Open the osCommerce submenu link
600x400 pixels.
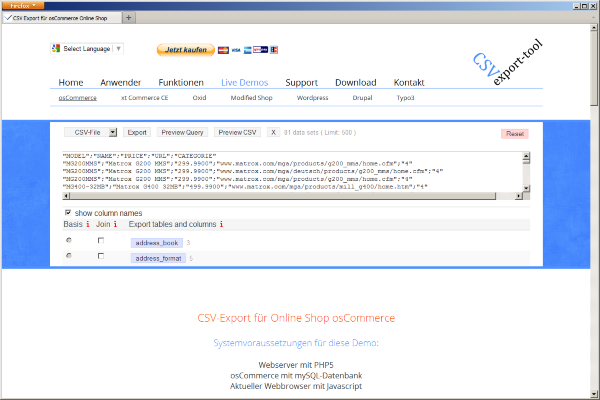77,98
